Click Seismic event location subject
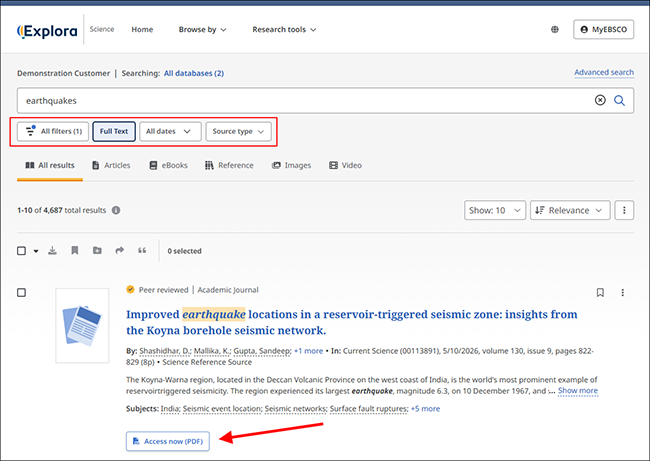 tap(222, 409)
